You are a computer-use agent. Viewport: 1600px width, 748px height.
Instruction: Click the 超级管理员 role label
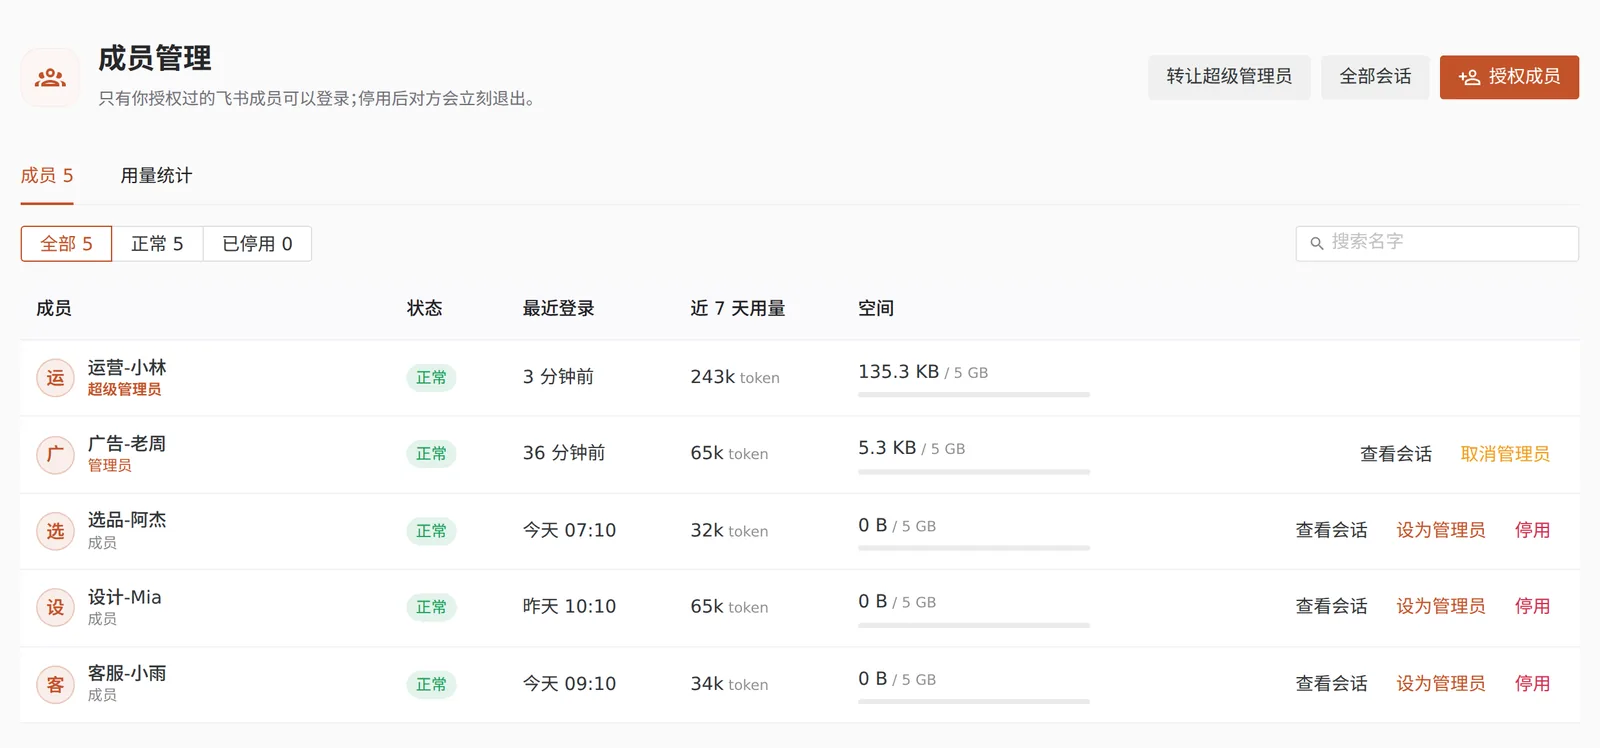coord(124,390)
